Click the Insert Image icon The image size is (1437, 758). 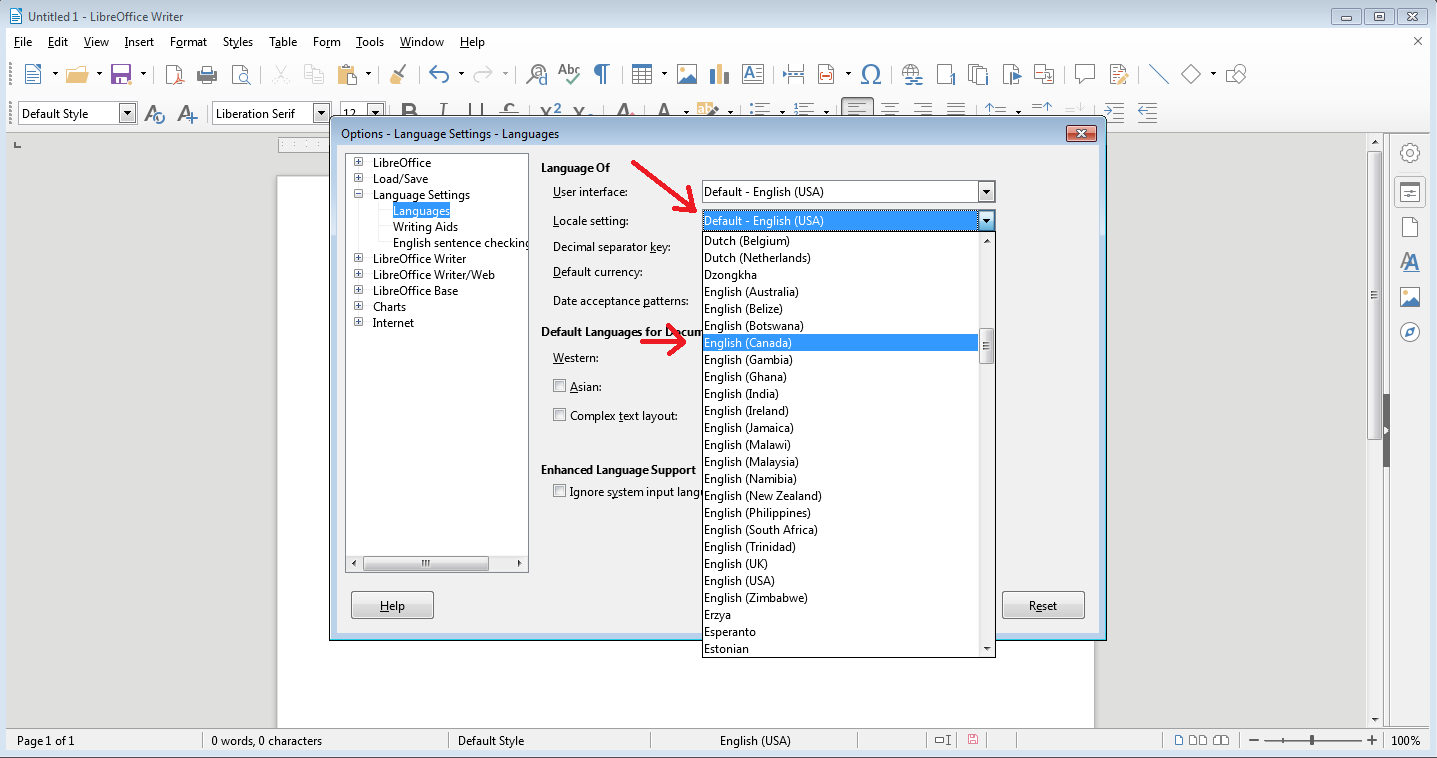(x=687, y=74)
